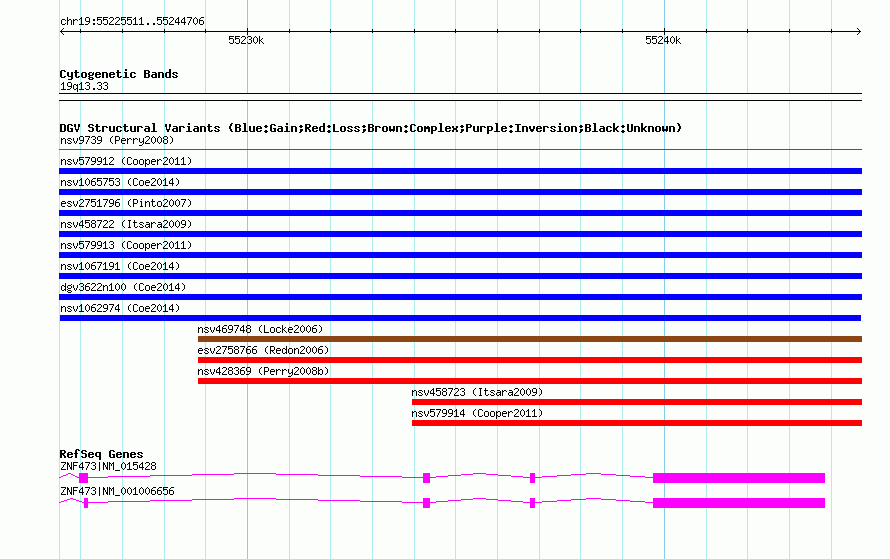Click the 55240k ruler tick label
890x559 pixels.
pos(663,40)
